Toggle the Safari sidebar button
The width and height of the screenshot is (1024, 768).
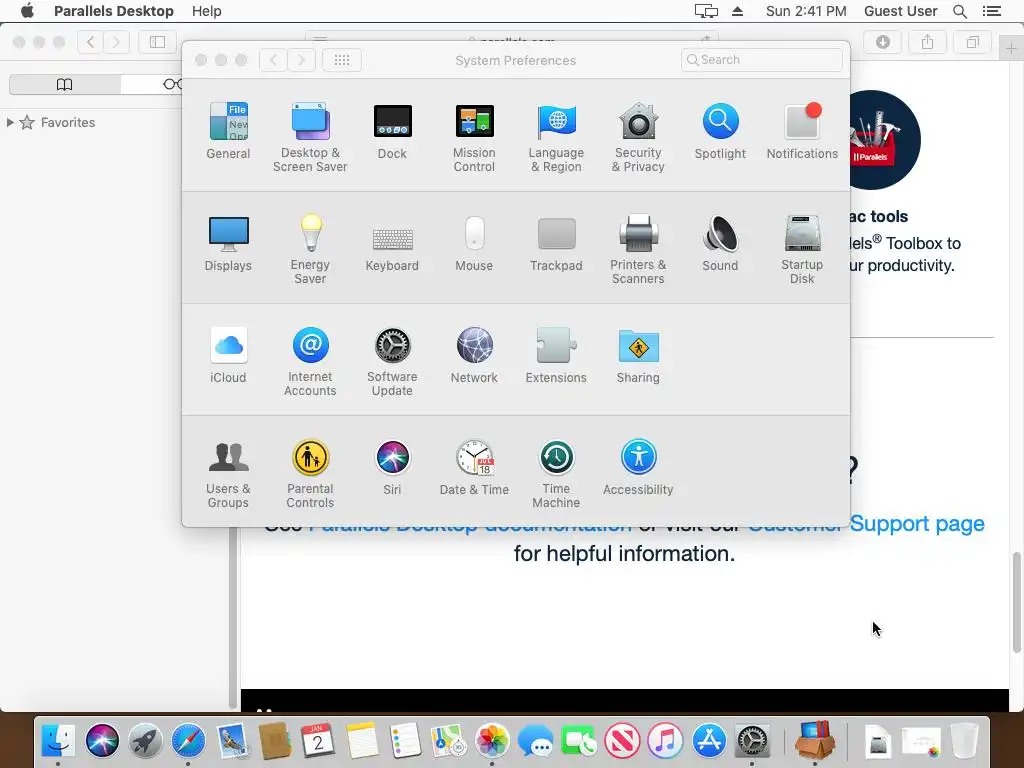pyautogui.click(x=157, y=42)
